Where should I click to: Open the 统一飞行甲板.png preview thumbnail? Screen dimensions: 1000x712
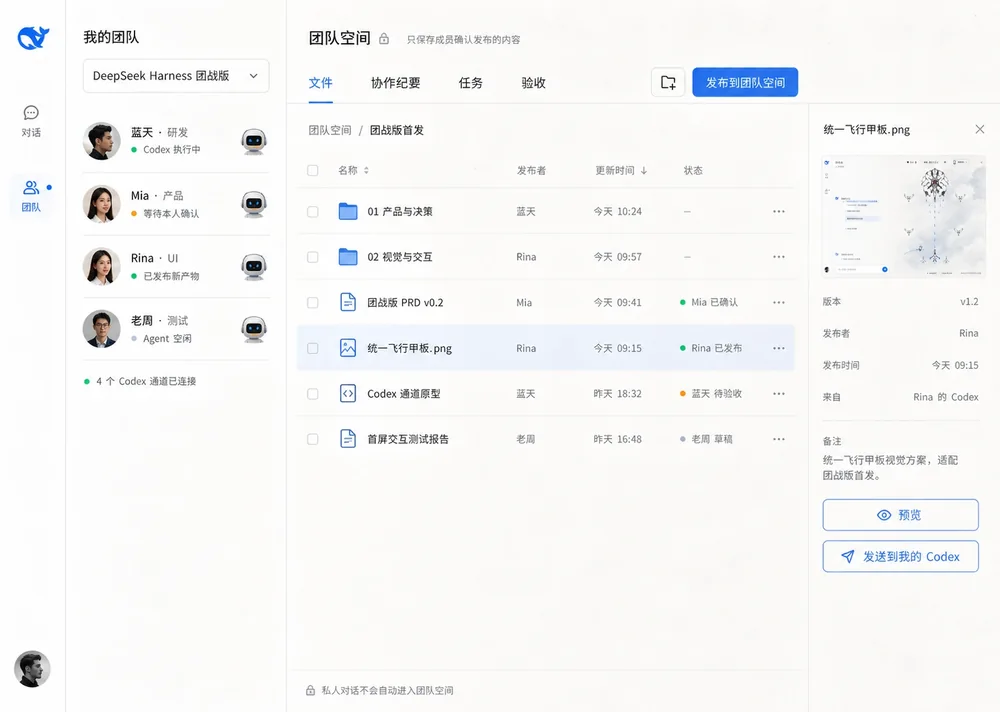[903, 216]
